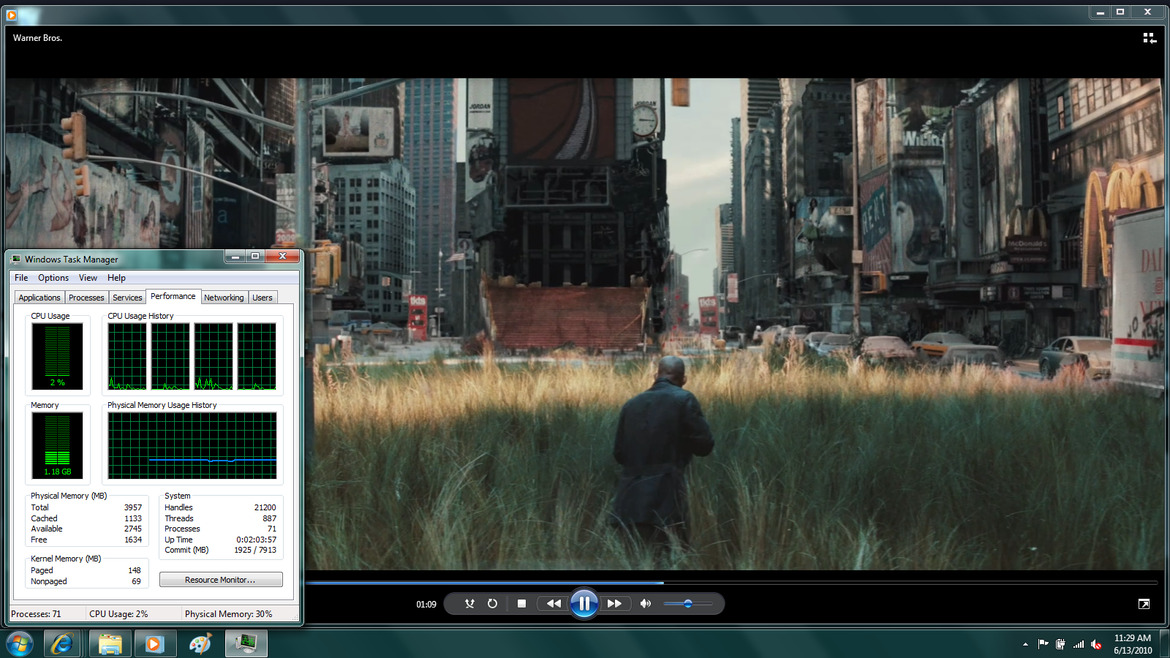Show hidden tray icons arrow
Image resolution: width=1170 pixels, height=658 pixels.
[x=1025, y=645]
